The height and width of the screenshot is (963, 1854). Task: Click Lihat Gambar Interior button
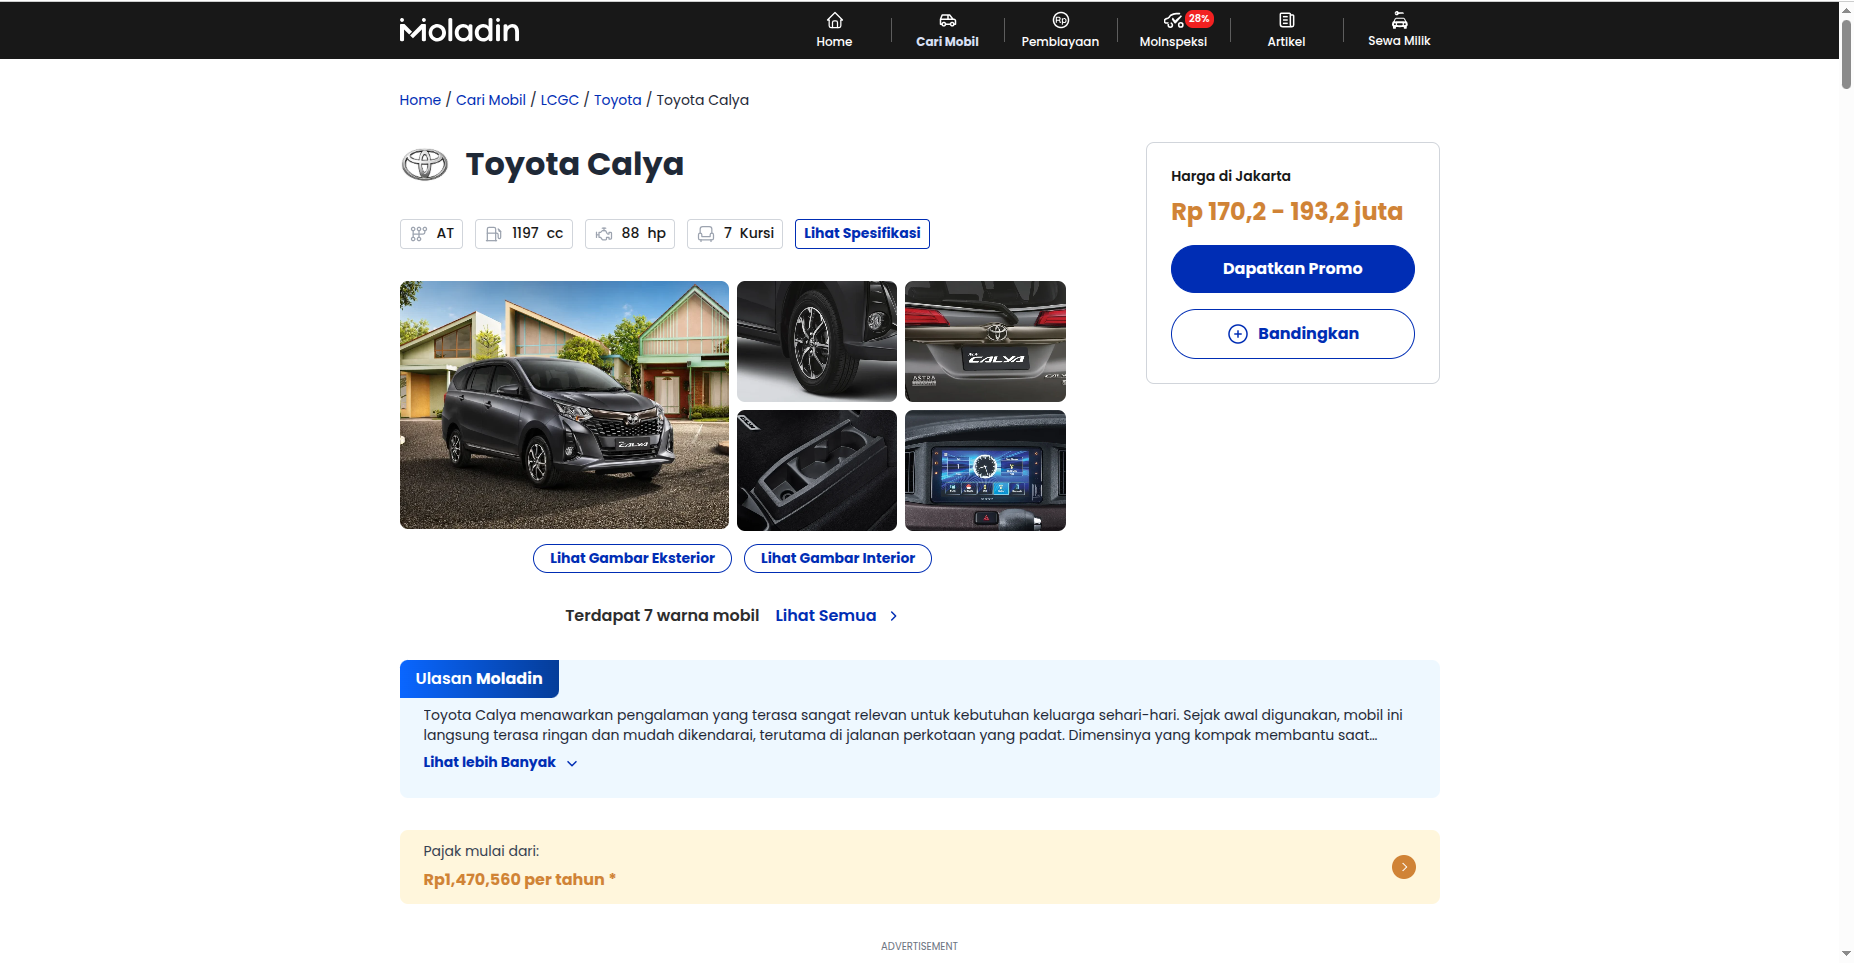click(838, 558)
